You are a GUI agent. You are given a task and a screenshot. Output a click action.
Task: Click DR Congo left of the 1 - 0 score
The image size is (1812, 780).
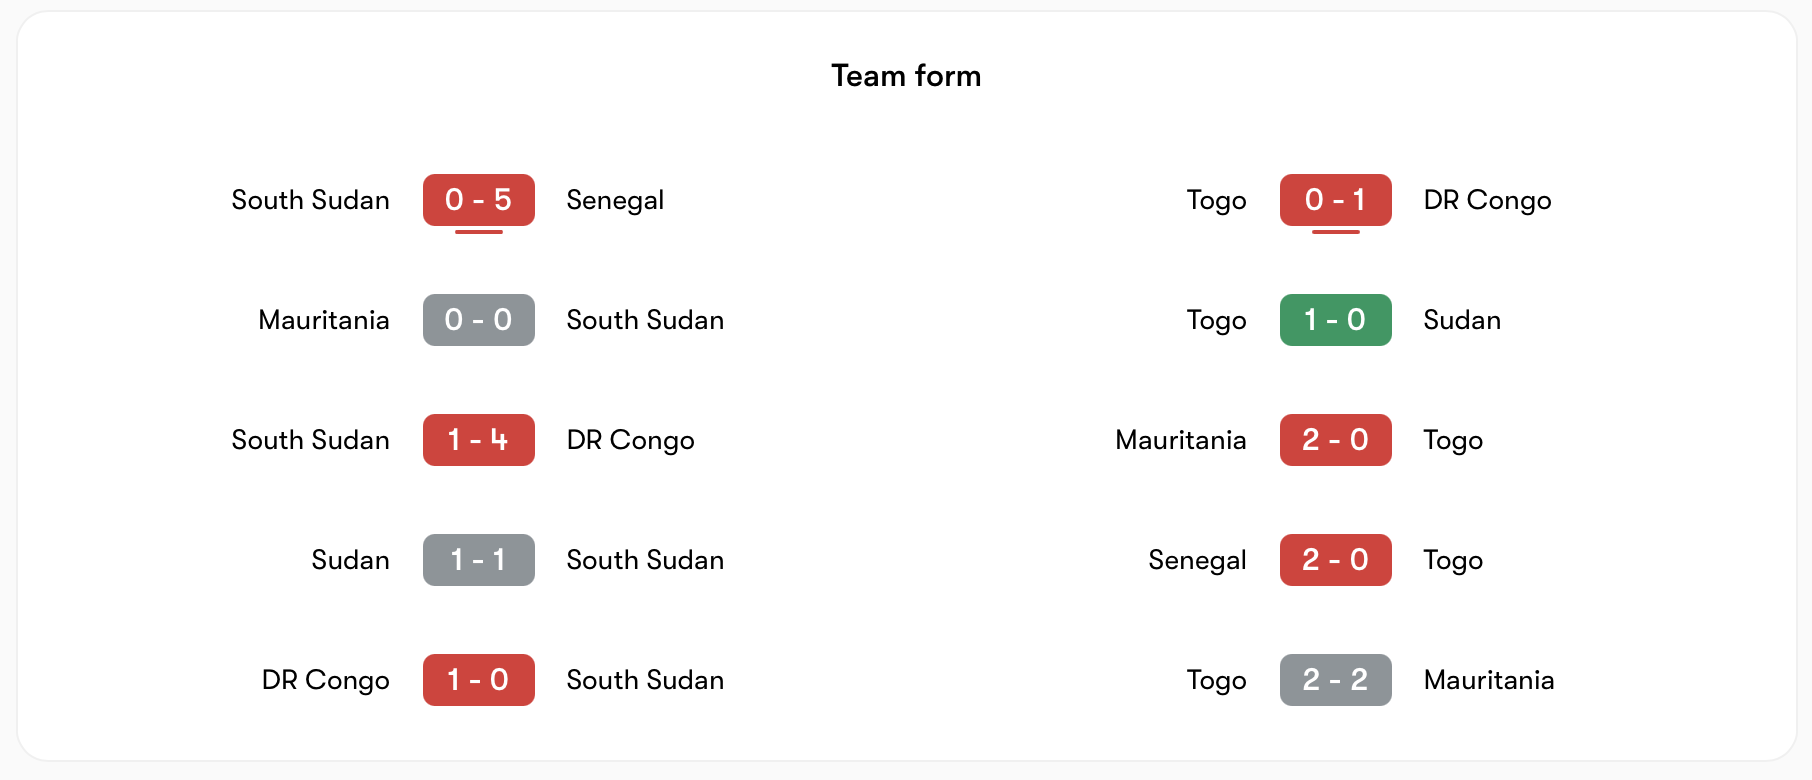pos(325,680)
